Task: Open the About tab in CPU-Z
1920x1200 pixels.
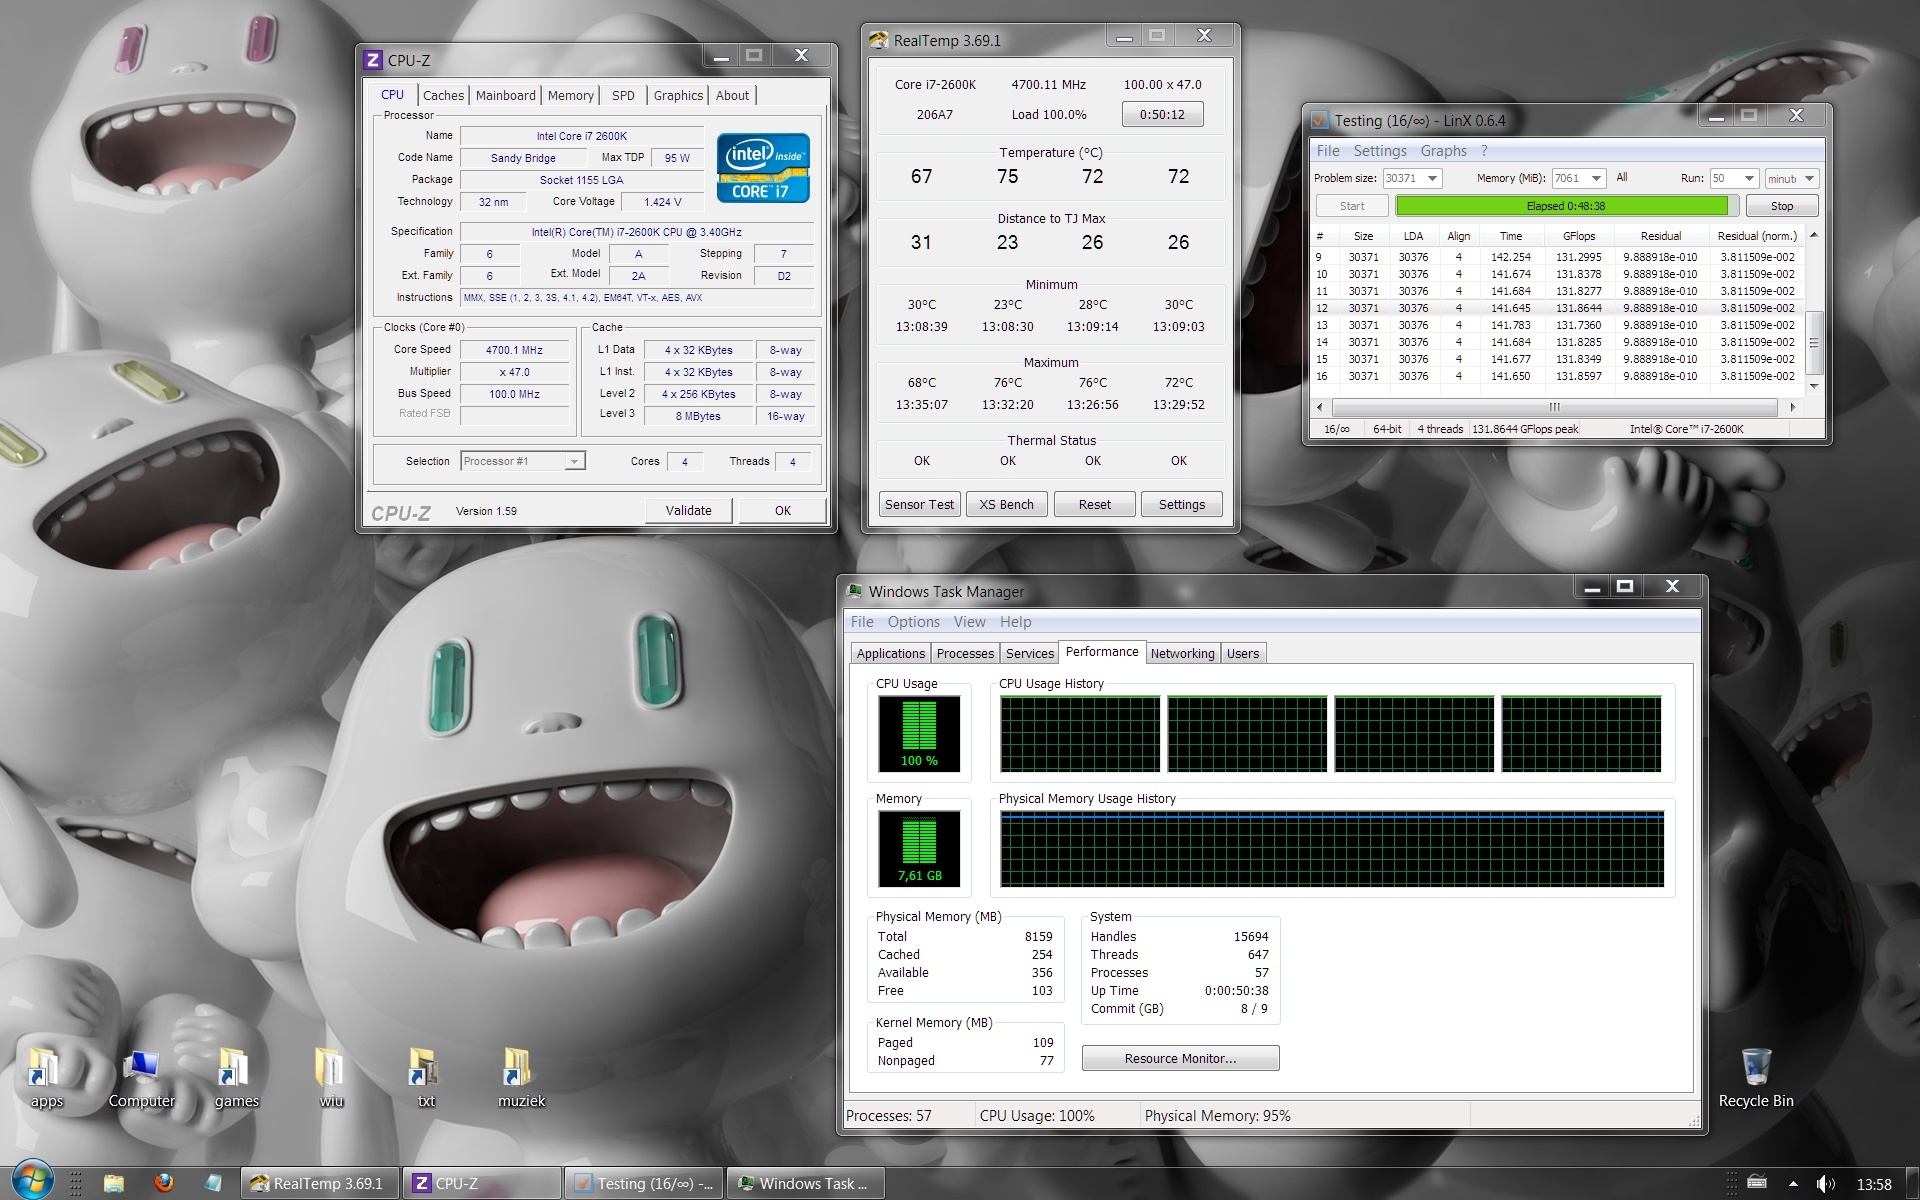Action: click(732, 95)
